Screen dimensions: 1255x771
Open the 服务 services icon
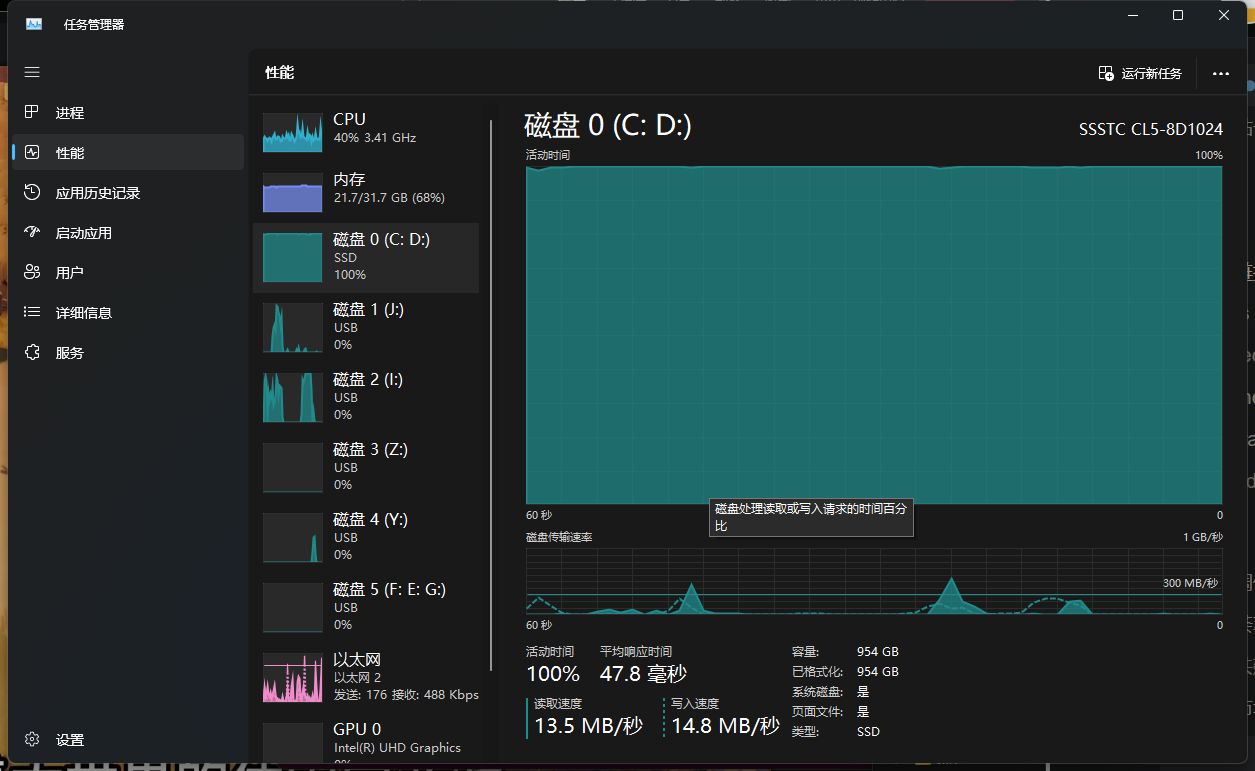(x=32, y=352)
